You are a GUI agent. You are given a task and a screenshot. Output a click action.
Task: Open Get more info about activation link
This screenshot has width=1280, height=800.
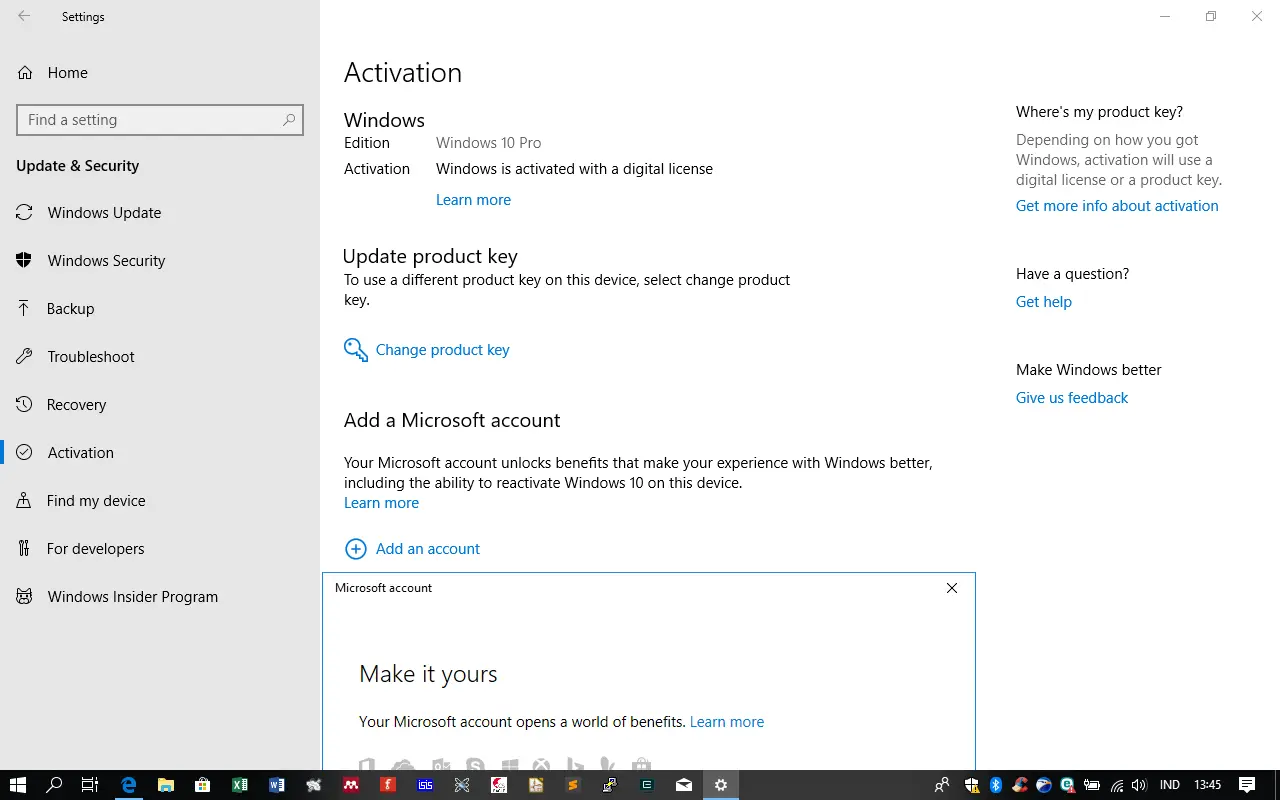[1117, 206]
